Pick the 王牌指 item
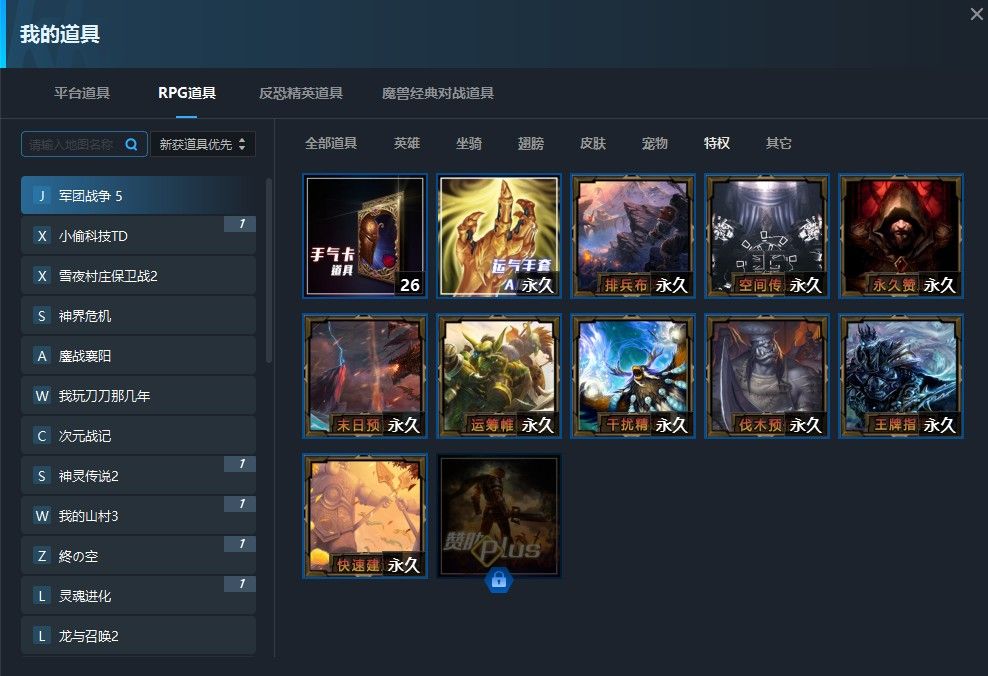This screenshot has height=676, width=988. [x=901, y=376]
